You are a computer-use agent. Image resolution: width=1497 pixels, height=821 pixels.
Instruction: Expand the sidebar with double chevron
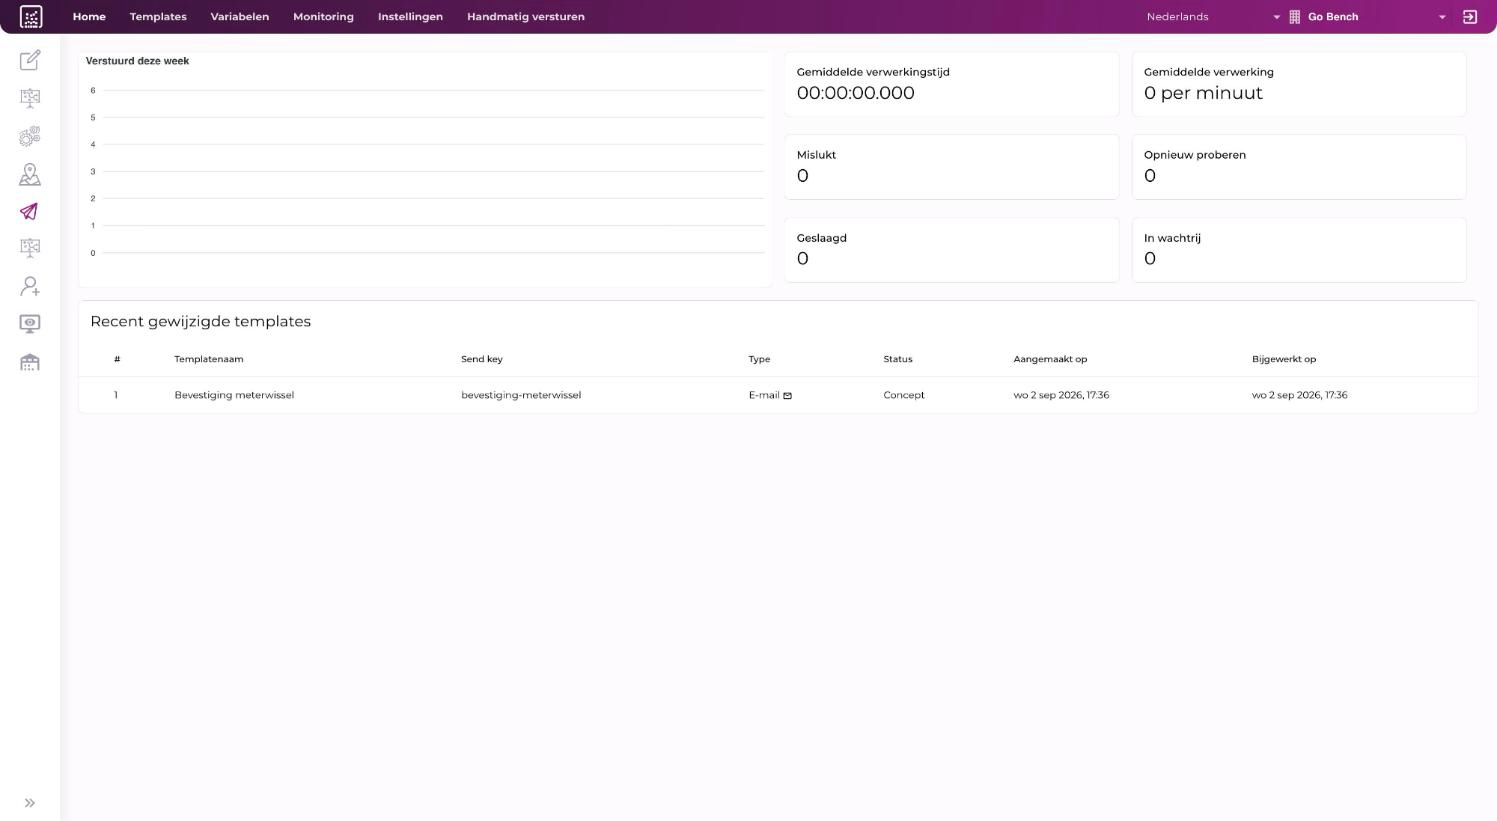click(x=30, y=803)
